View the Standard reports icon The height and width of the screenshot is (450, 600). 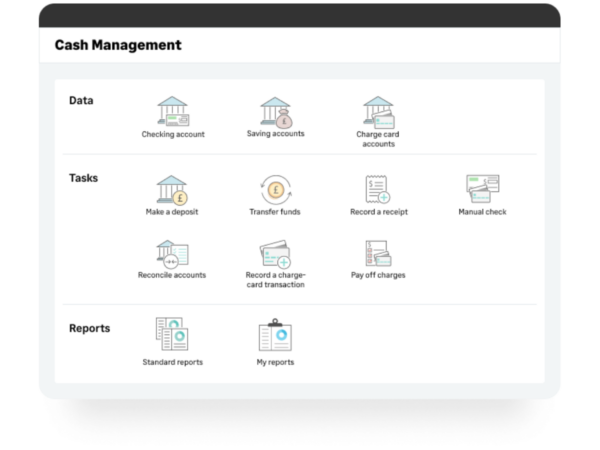tap(172, 334)
